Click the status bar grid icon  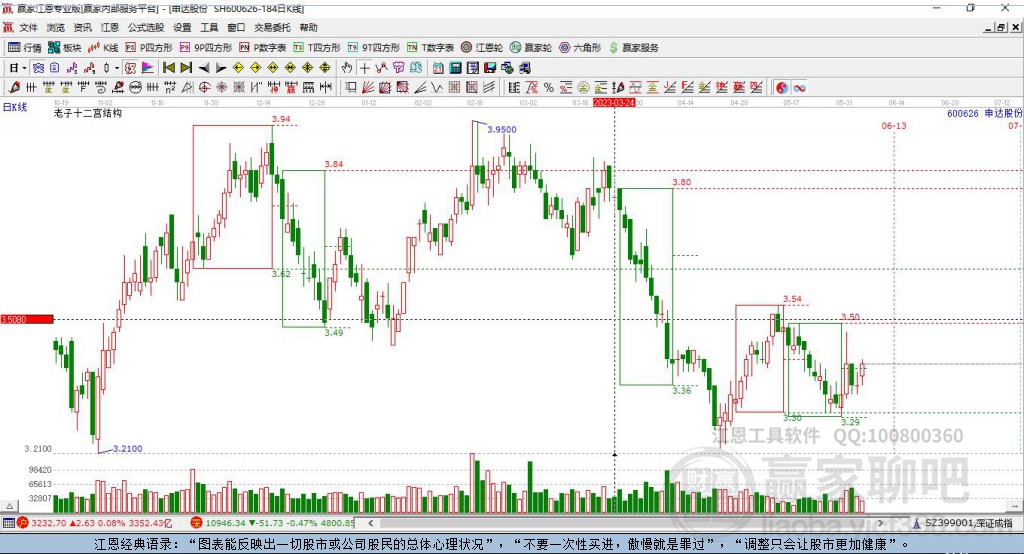coord(8,523)
